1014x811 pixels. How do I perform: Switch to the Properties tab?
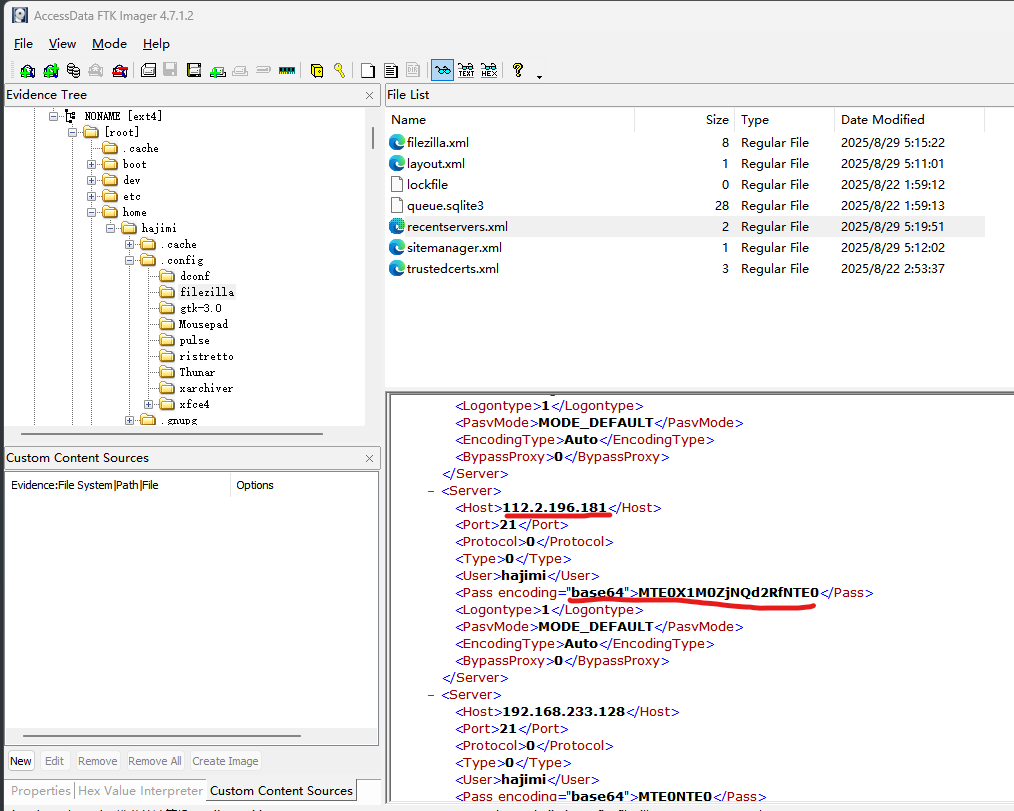click(40, 790)
